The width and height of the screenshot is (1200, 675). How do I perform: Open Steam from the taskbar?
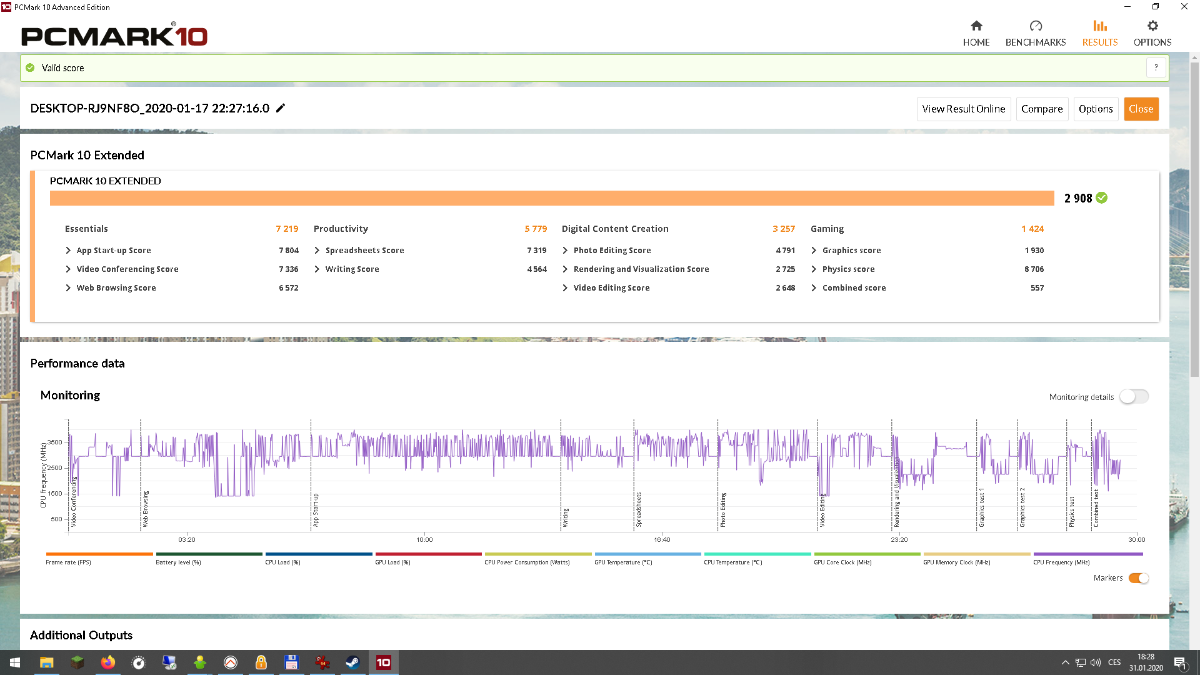coord(353,662)
